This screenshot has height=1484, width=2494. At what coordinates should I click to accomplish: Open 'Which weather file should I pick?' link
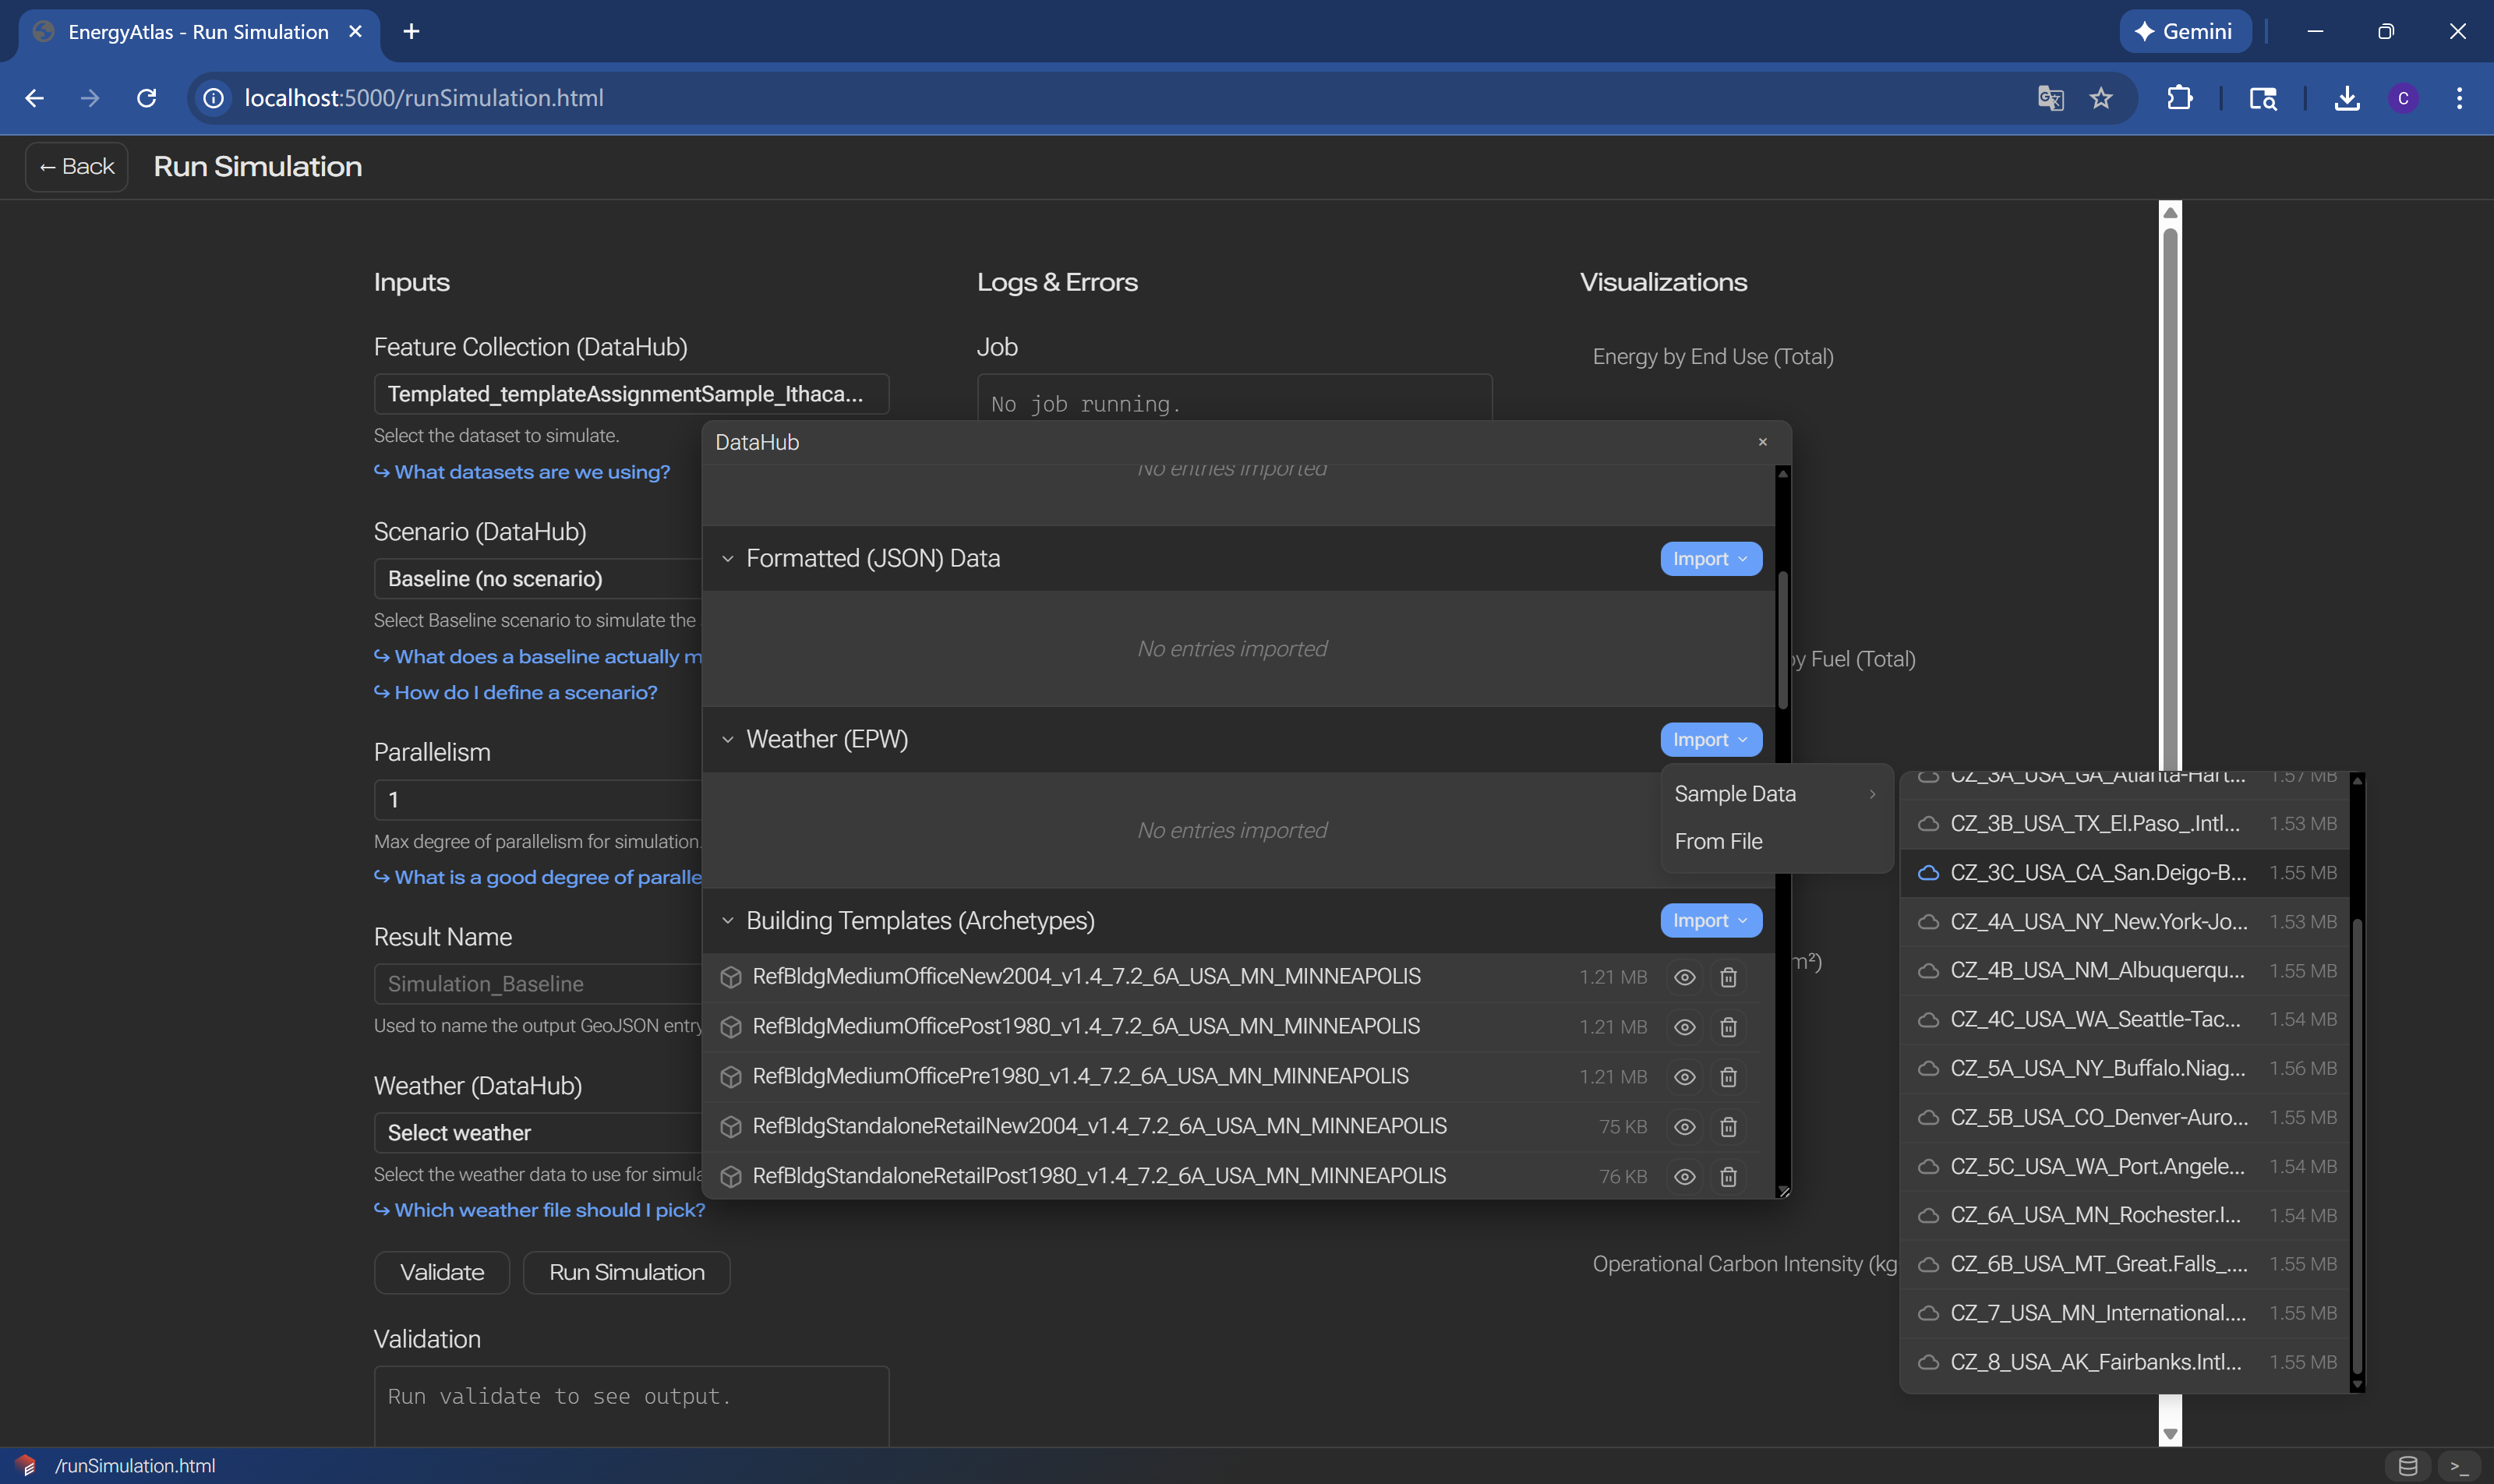point(549,1210)
